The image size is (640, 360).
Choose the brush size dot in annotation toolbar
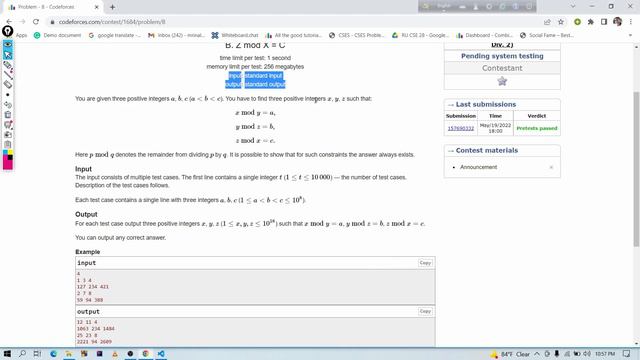pos(8,95)
